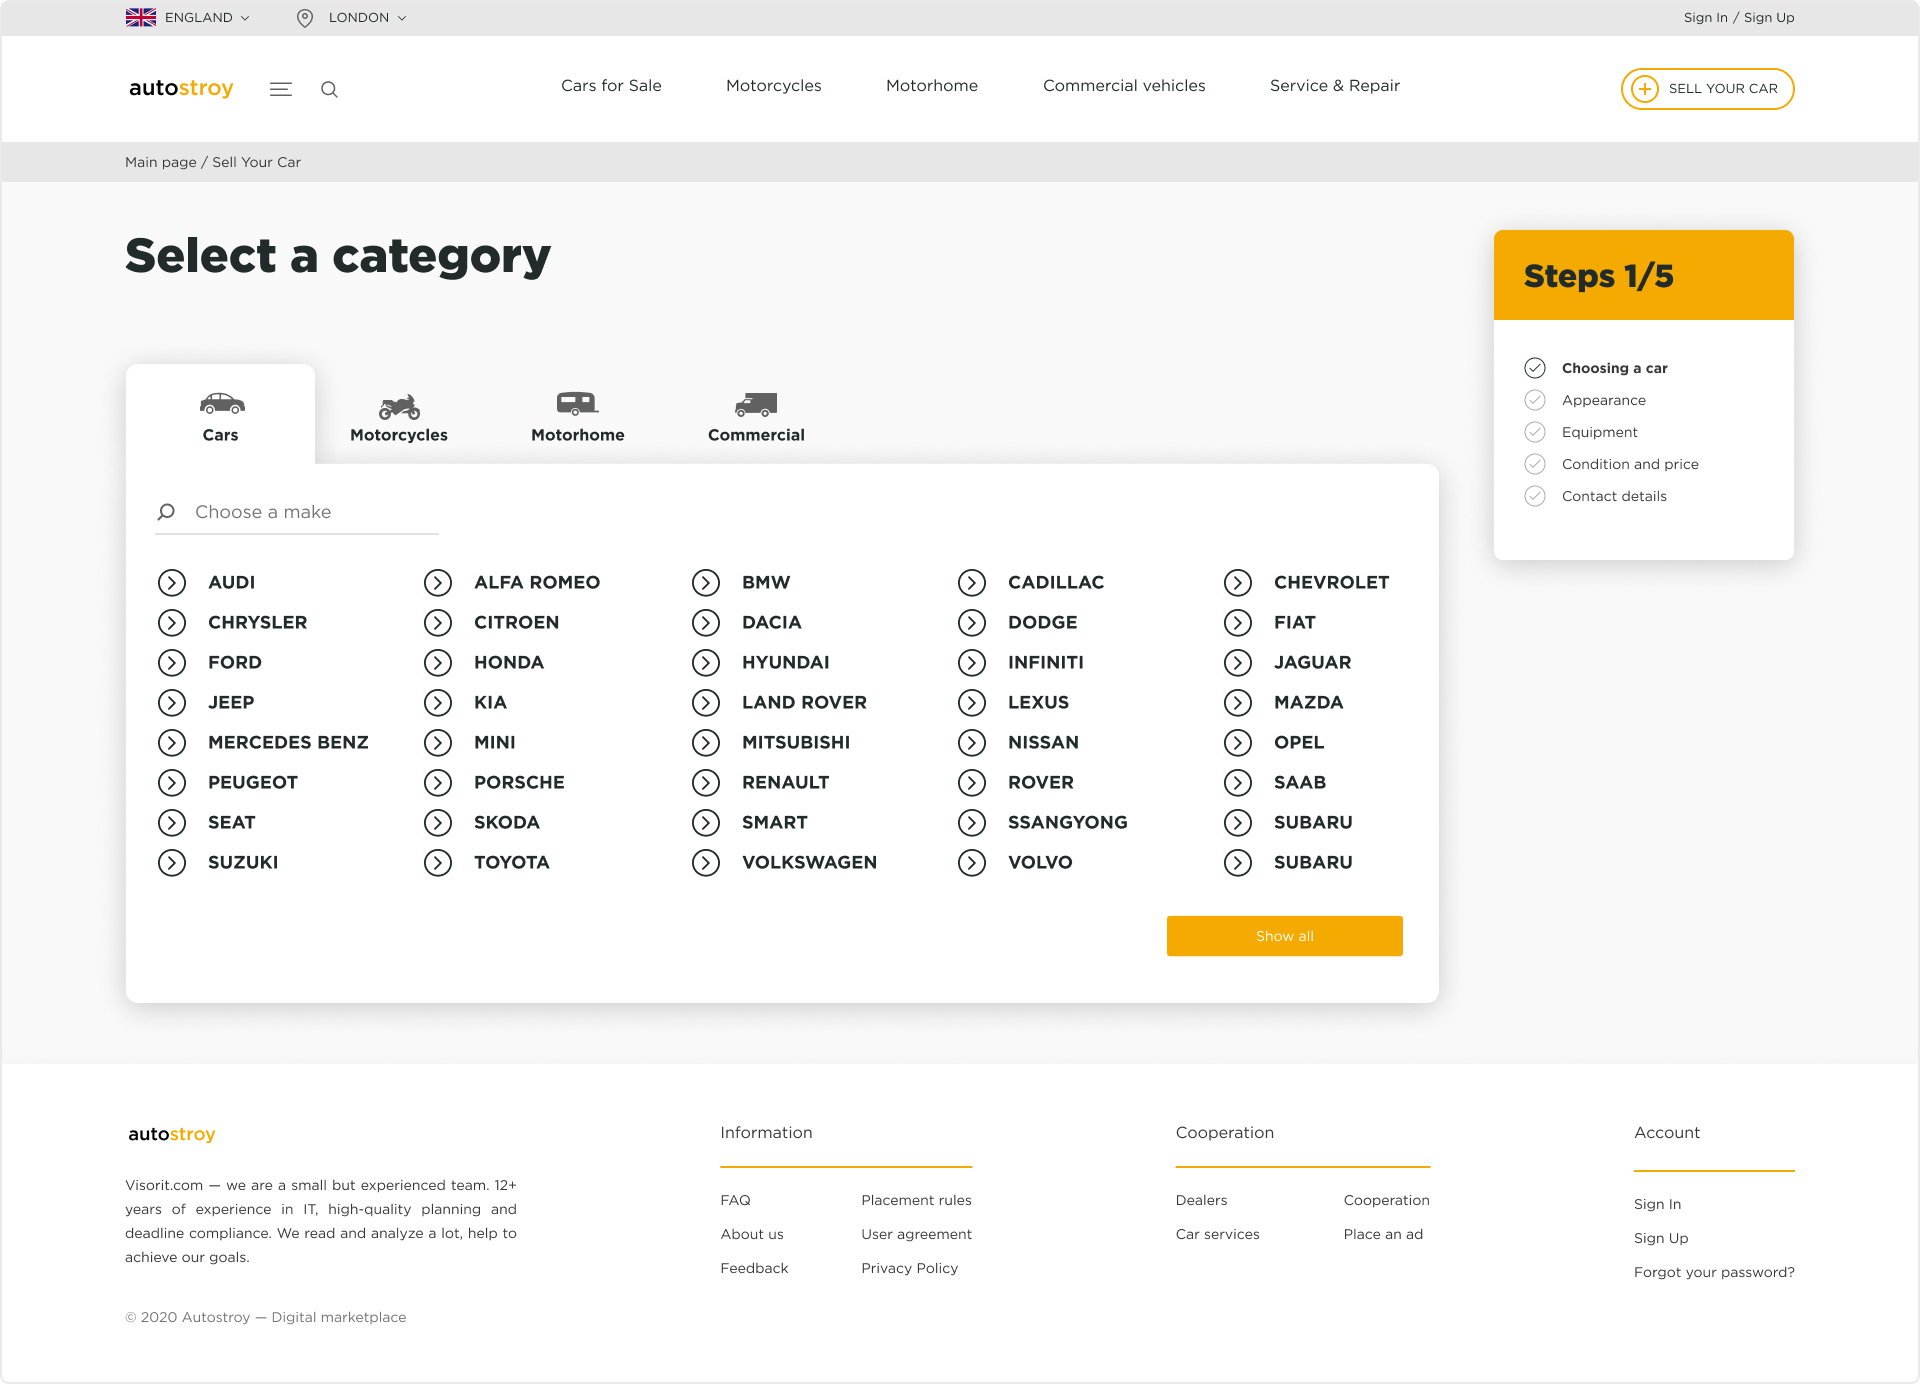Image resolution: width=1920 pixels, height=1384 pixels.
Task: Click the arrow icon next to HYUNDAI
Action: click(706, 662)
